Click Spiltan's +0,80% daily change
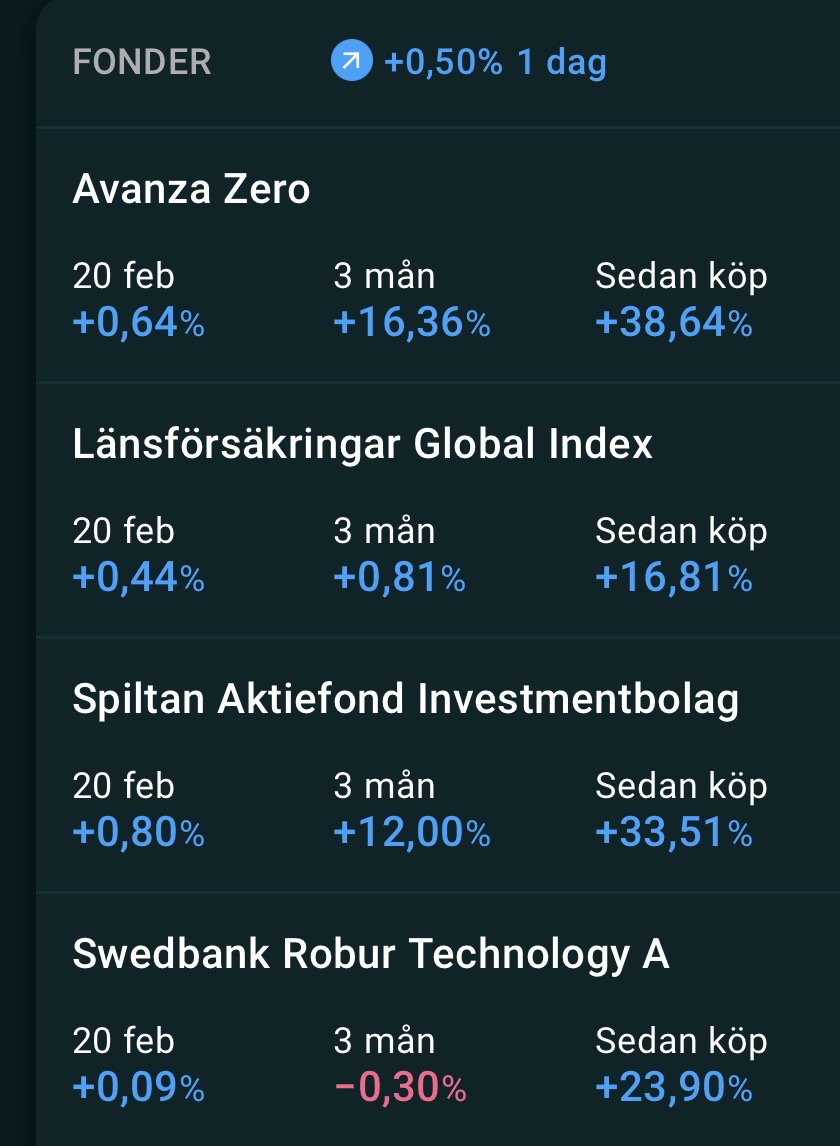The image size is (840, 1146). point(138,833)
